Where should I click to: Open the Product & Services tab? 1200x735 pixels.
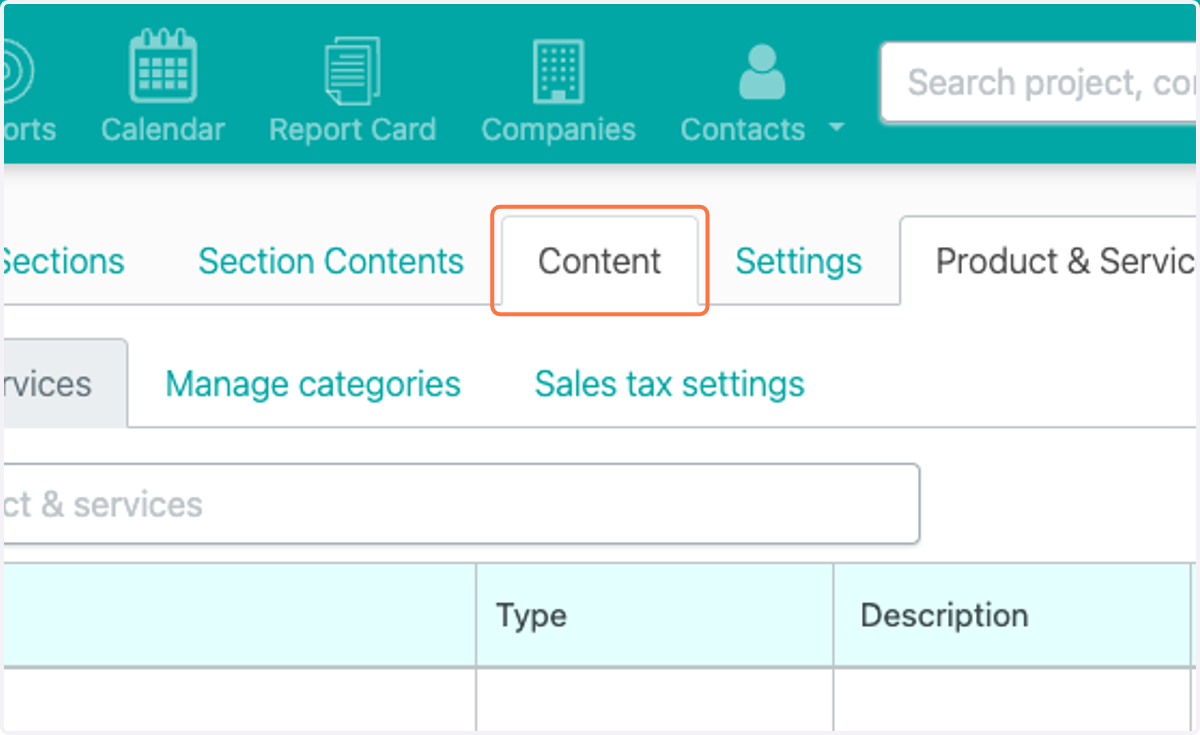[1049, 261]
